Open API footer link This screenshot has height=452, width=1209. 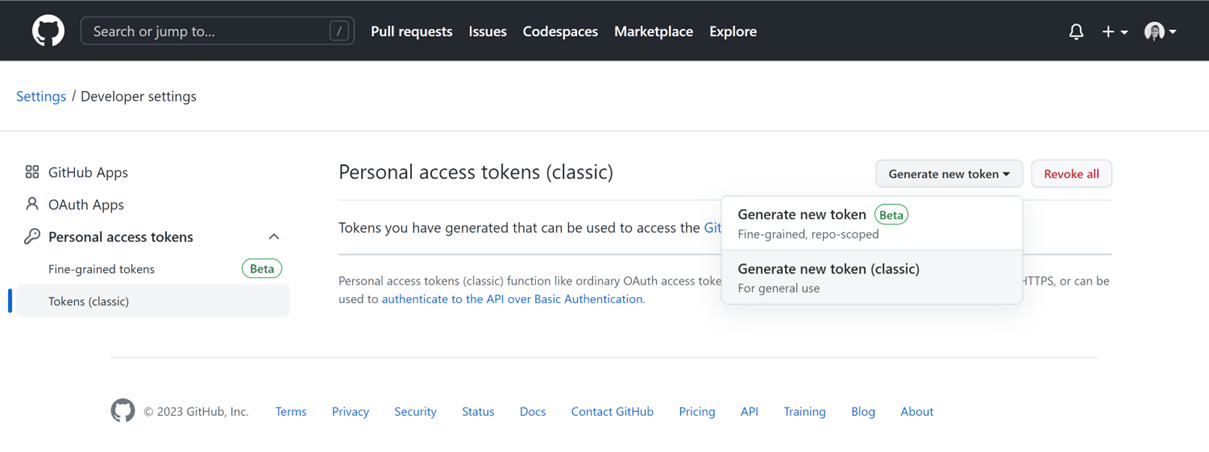pos(749,411)
